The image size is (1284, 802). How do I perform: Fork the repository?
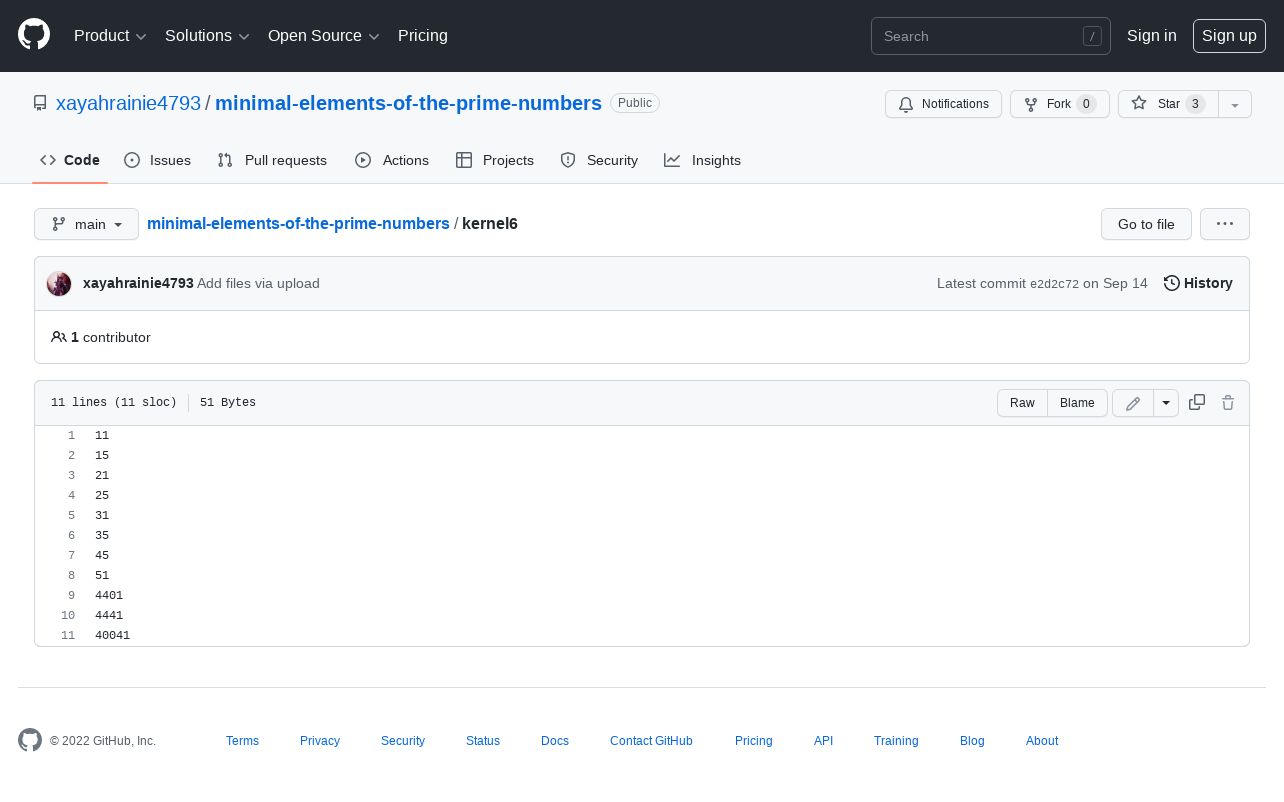1059,104
